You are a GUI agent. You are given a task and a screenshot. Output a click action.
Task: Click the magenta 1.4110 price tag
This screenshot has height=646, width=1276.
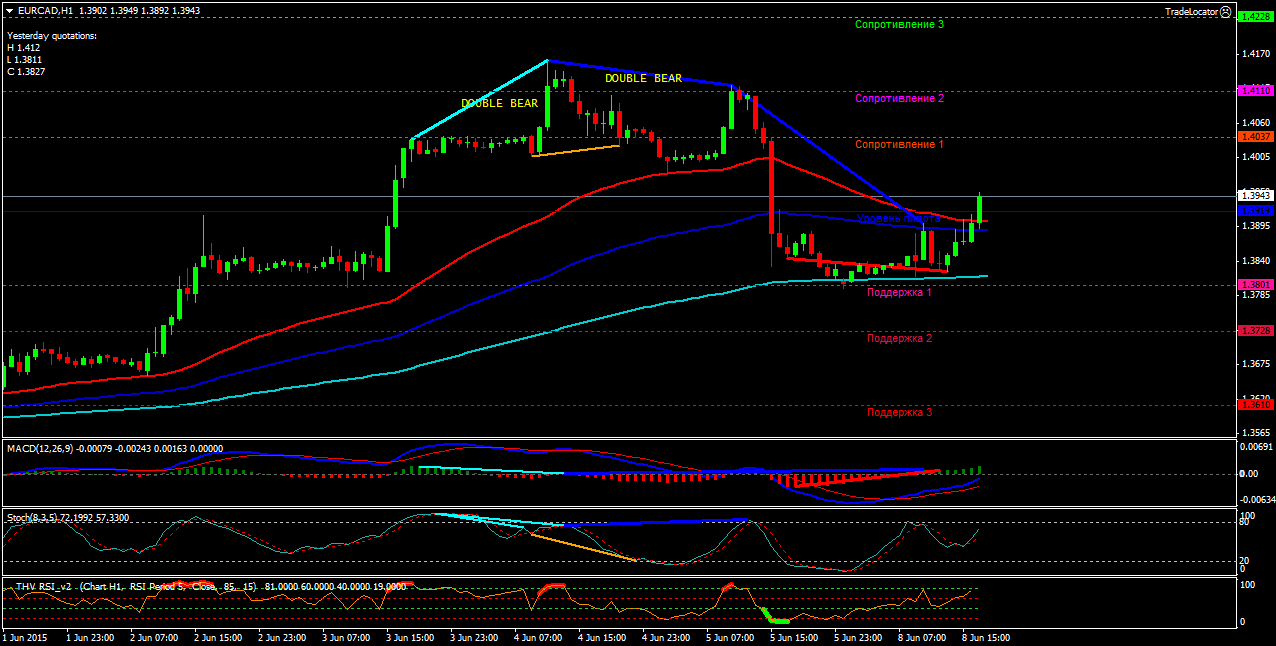[1255, 90]
